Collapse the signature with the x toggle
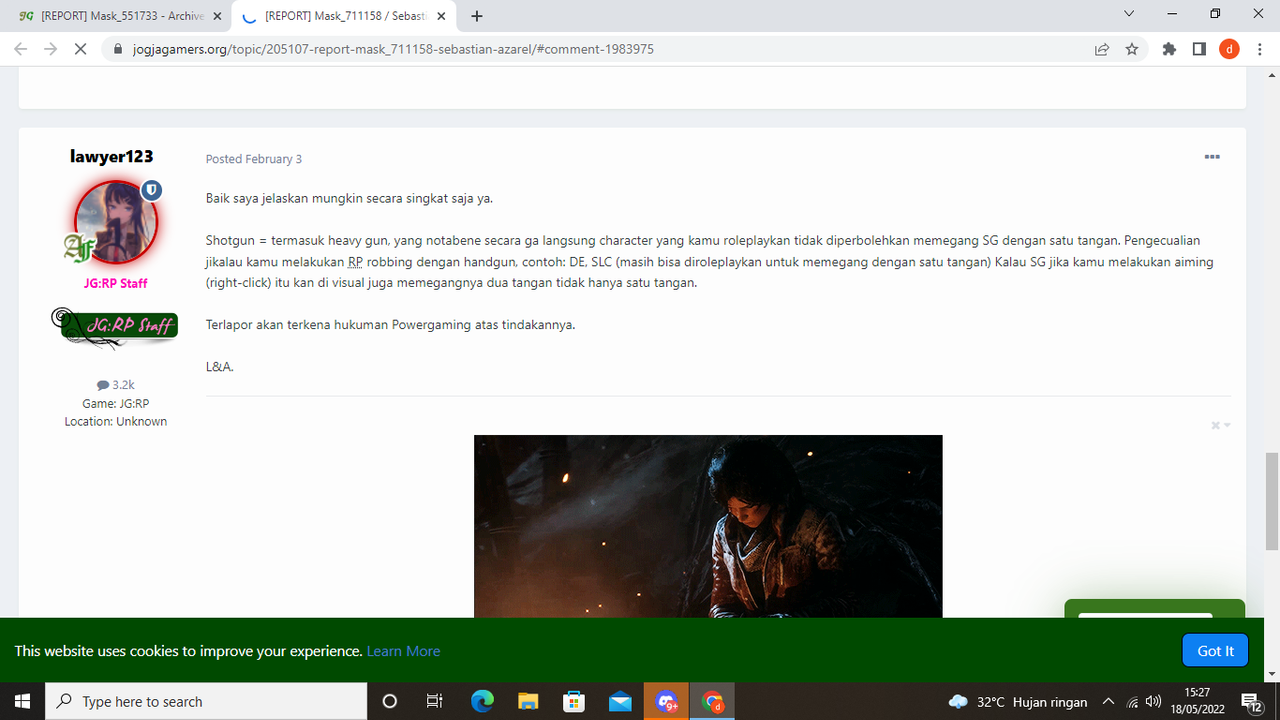1280x720 pixels. (1220, 425)
